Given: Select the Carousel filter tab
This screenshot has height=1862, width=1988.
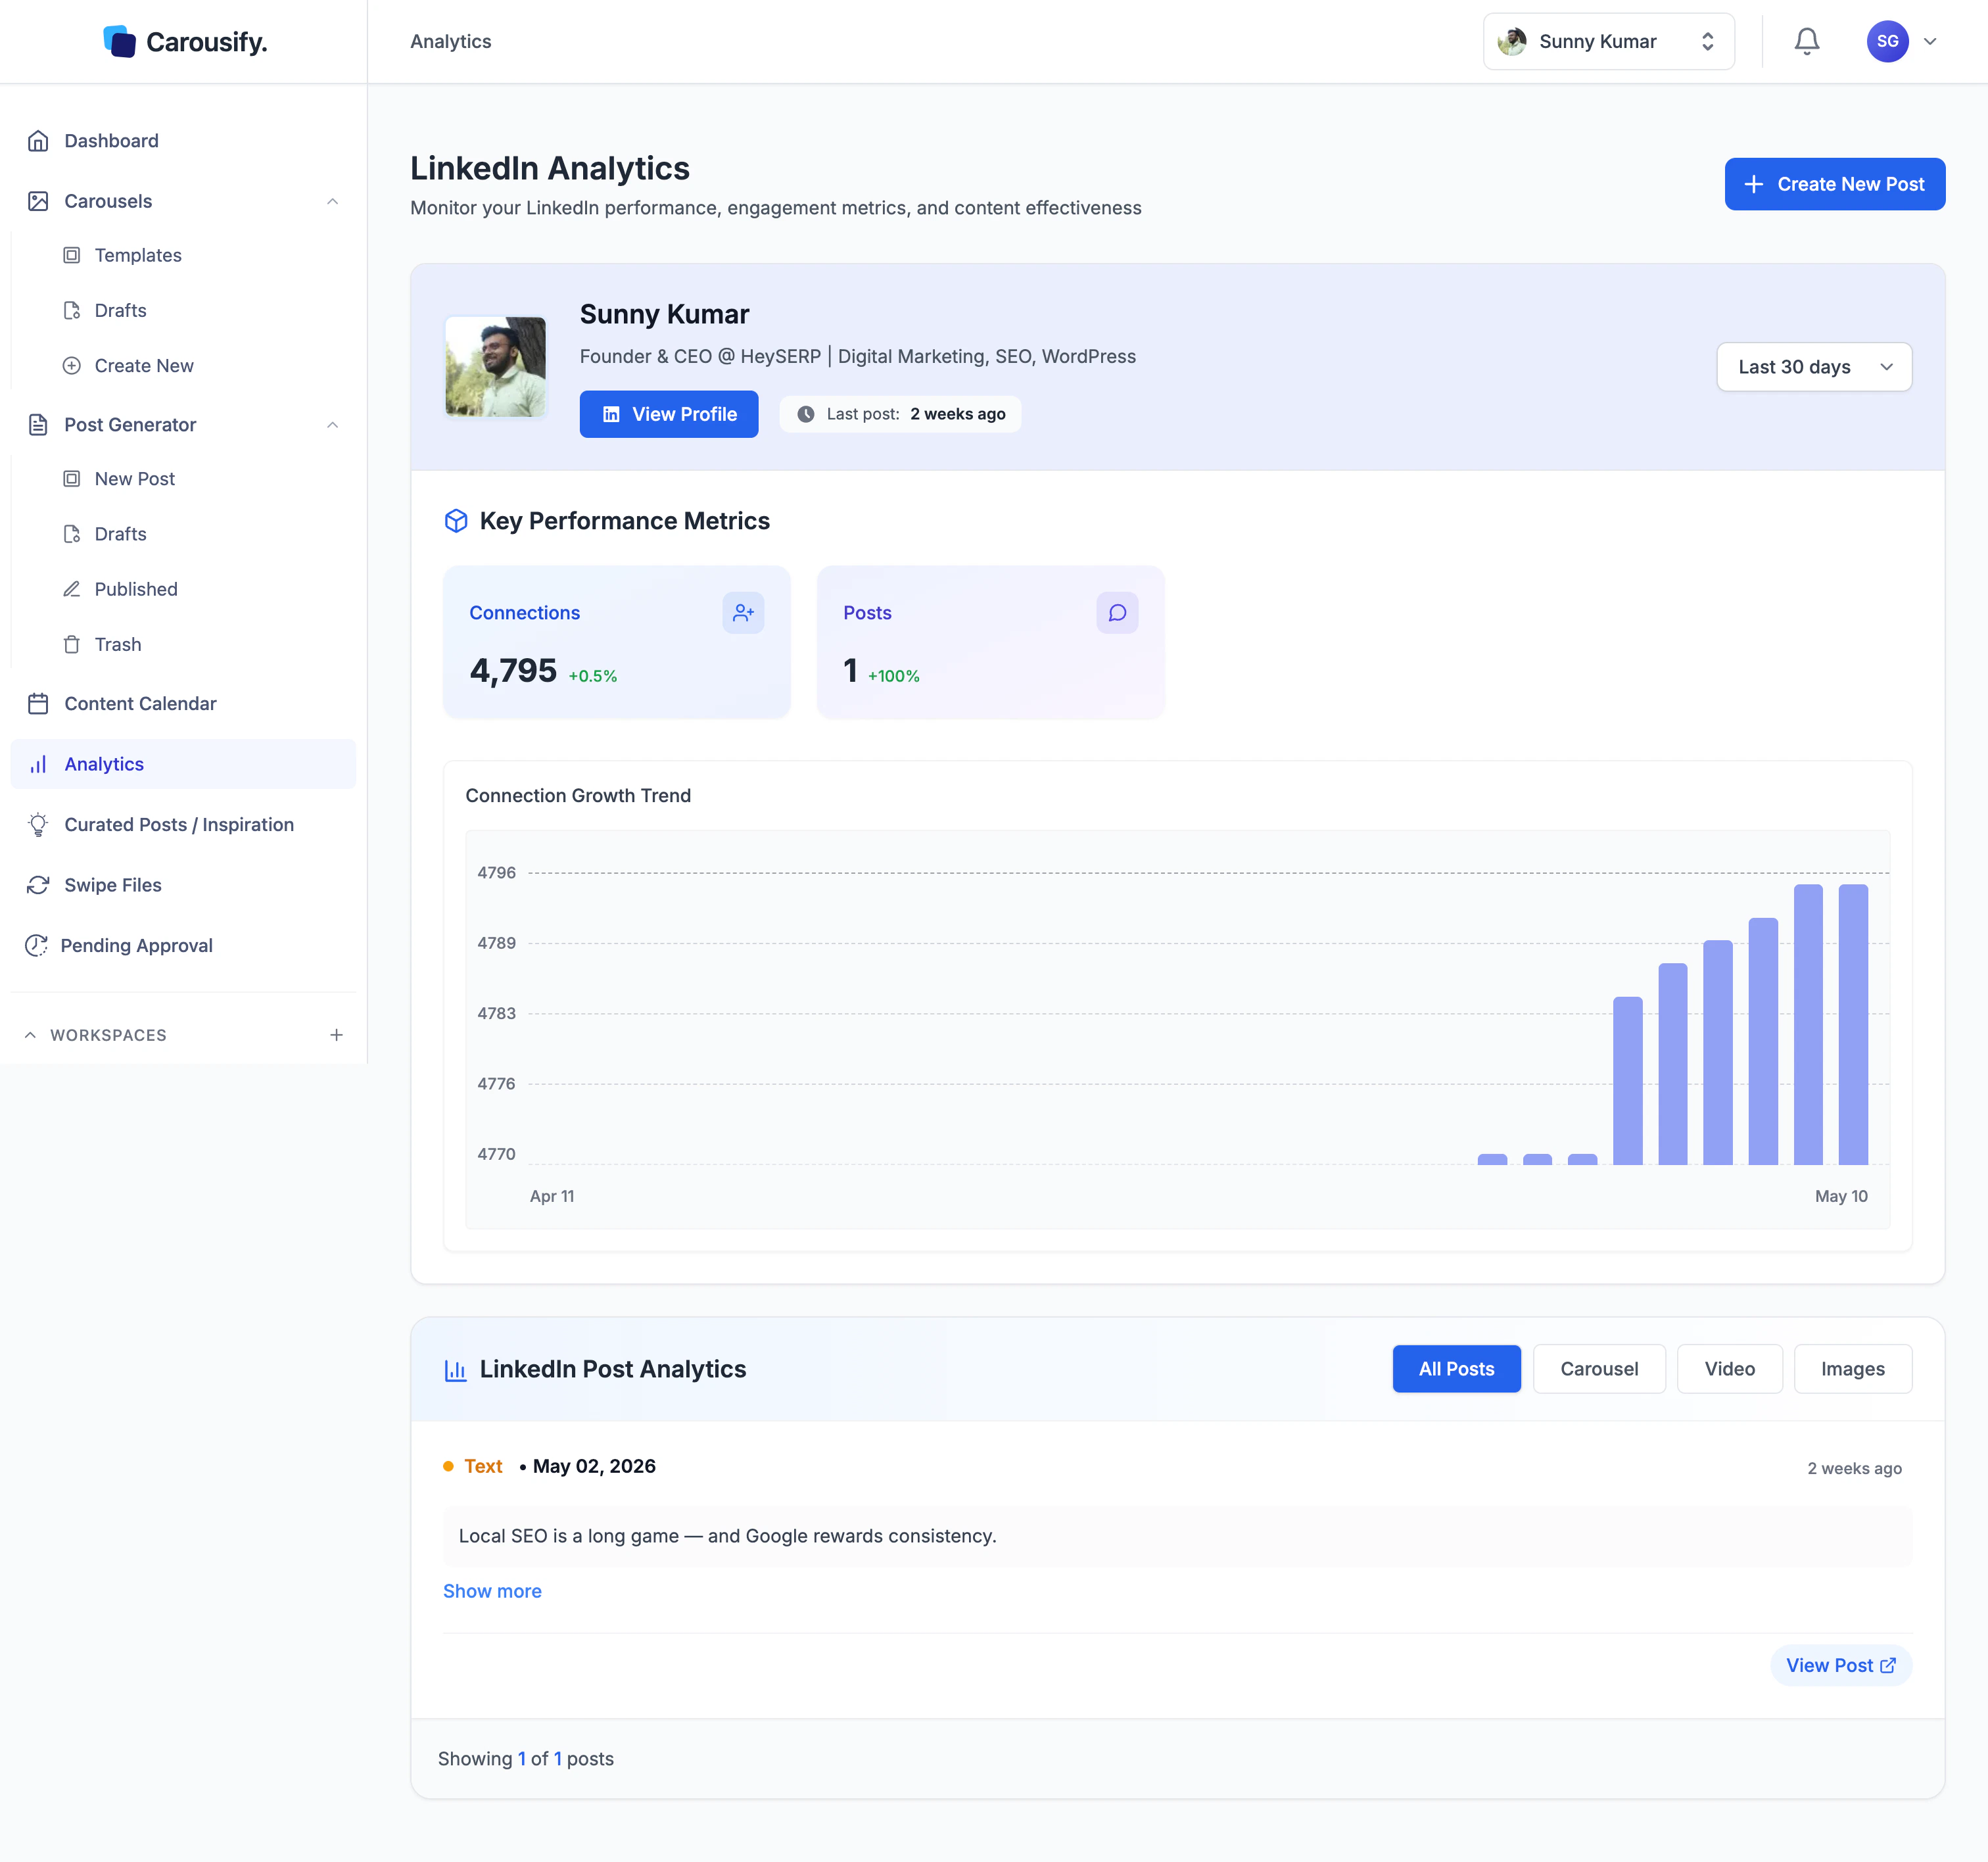Looking at the screenshot, I should click(1599, 1369).
